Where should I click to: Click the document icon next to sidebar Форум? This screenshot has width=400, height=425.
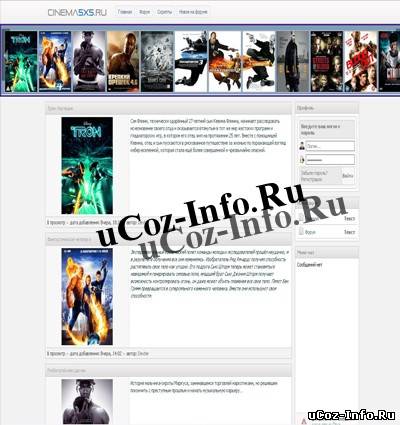(301, 232)
